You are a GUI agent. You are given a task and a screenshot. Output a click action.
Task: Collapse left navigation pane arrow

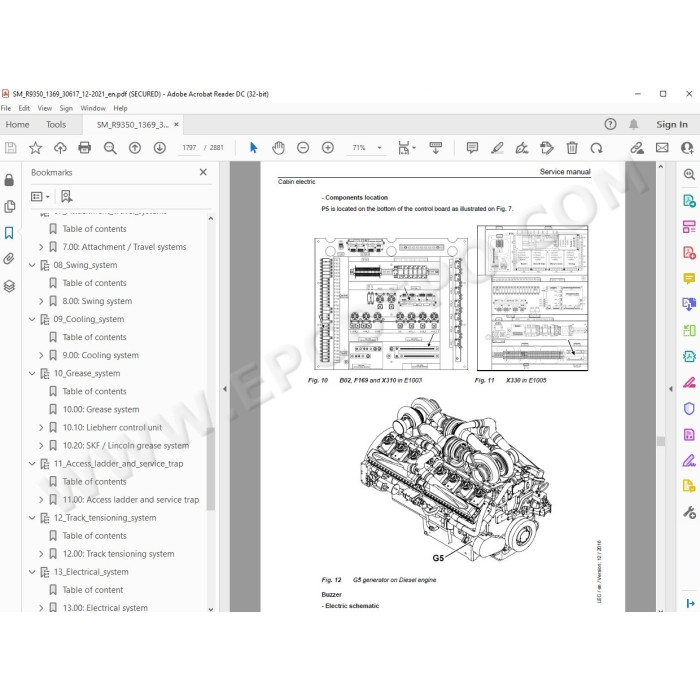[x=225, y=389]
